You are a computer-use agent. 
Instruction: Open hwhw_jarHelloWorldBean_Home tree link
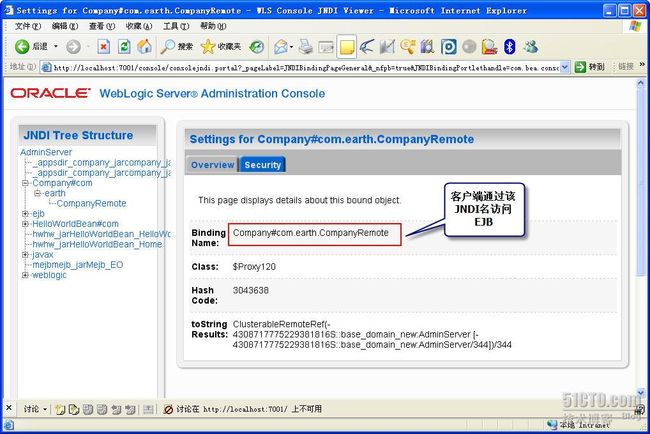97,245
